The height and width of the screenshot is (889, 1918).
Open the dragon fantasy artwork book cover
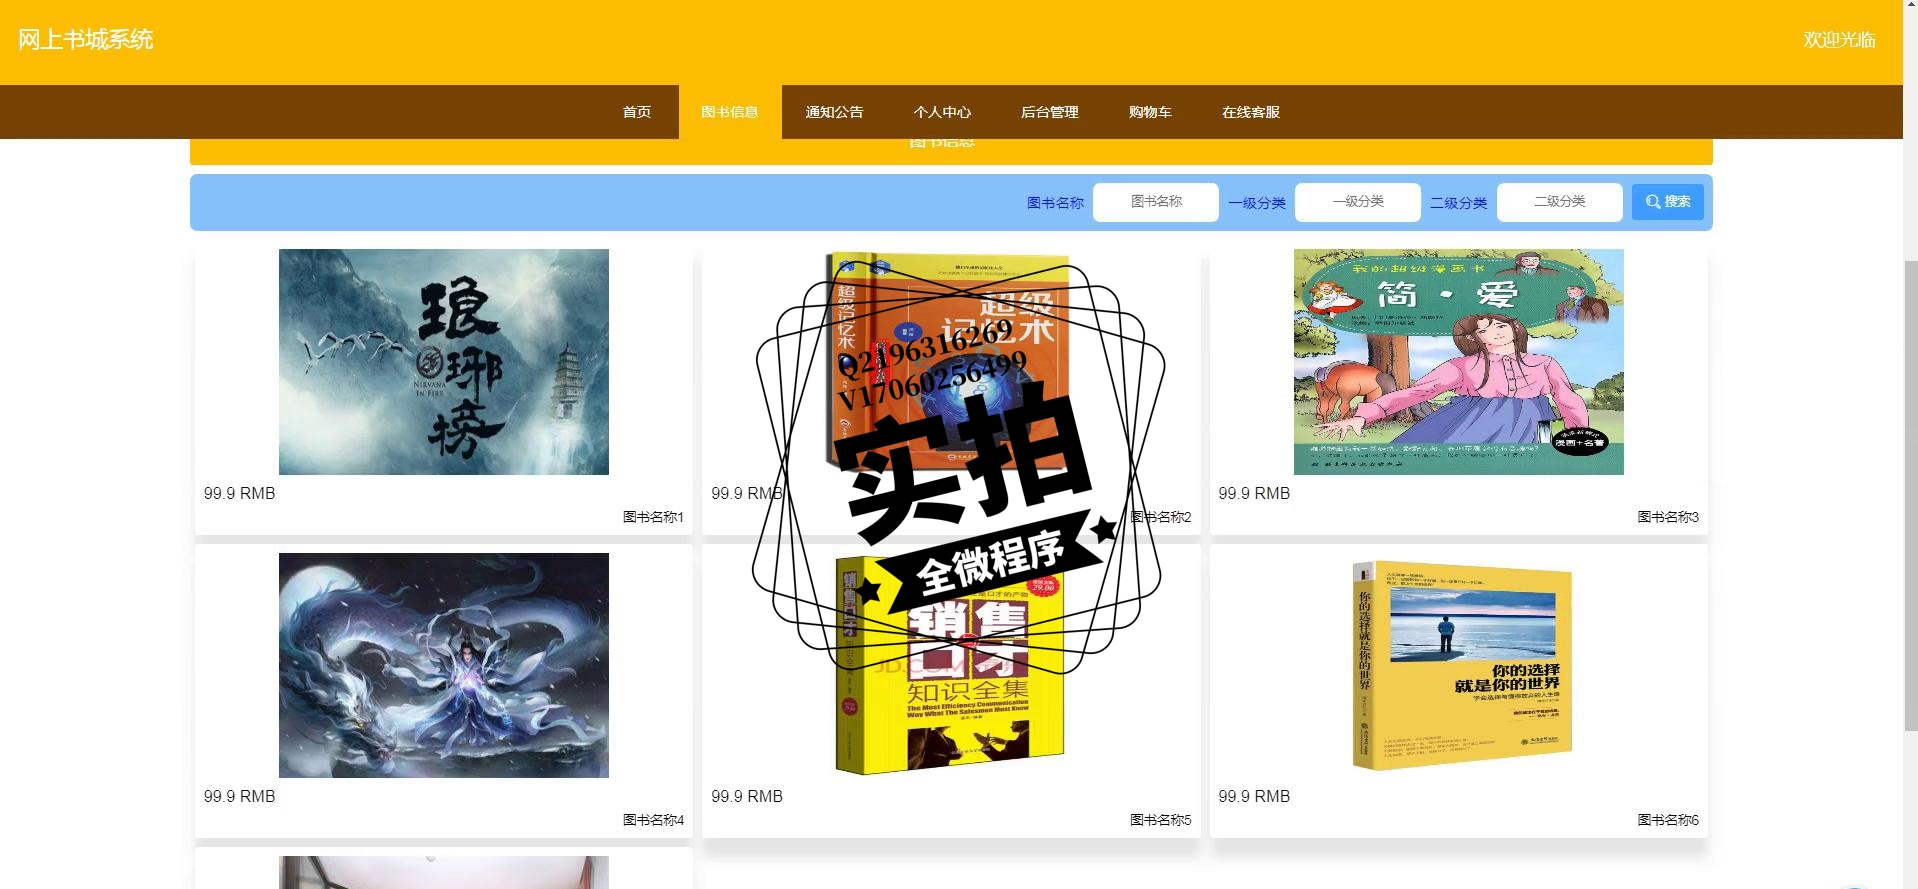coord(444,665)
